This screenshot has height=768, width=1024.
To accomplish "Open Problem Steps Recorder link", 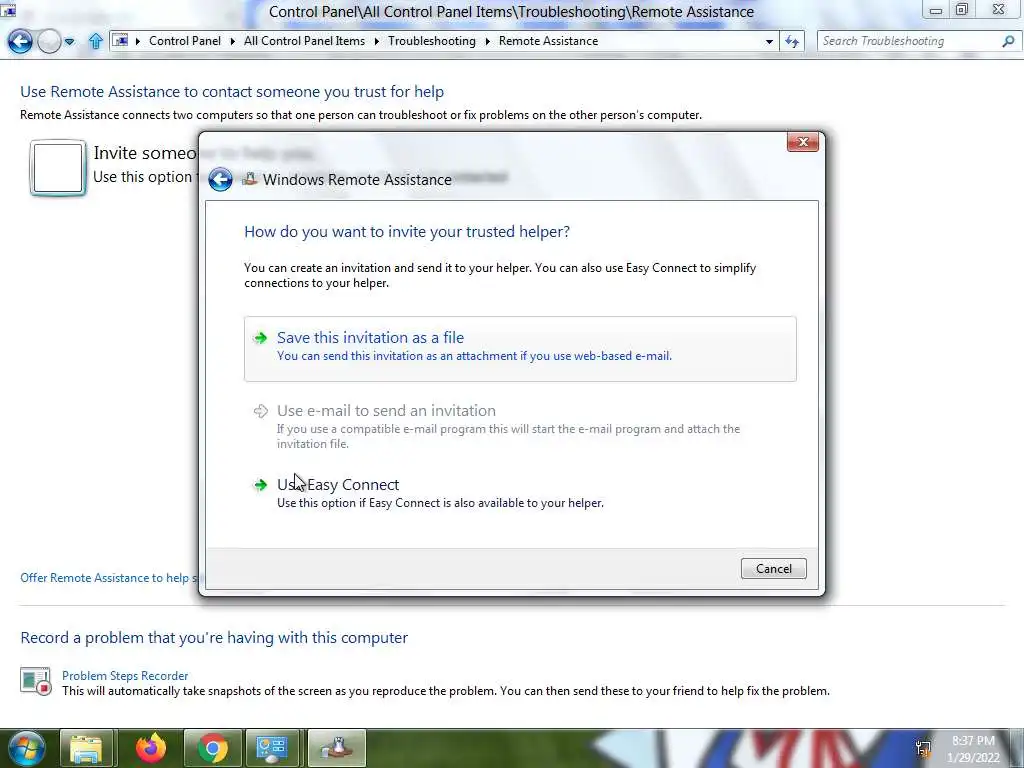I will click(x=125, y=676).
